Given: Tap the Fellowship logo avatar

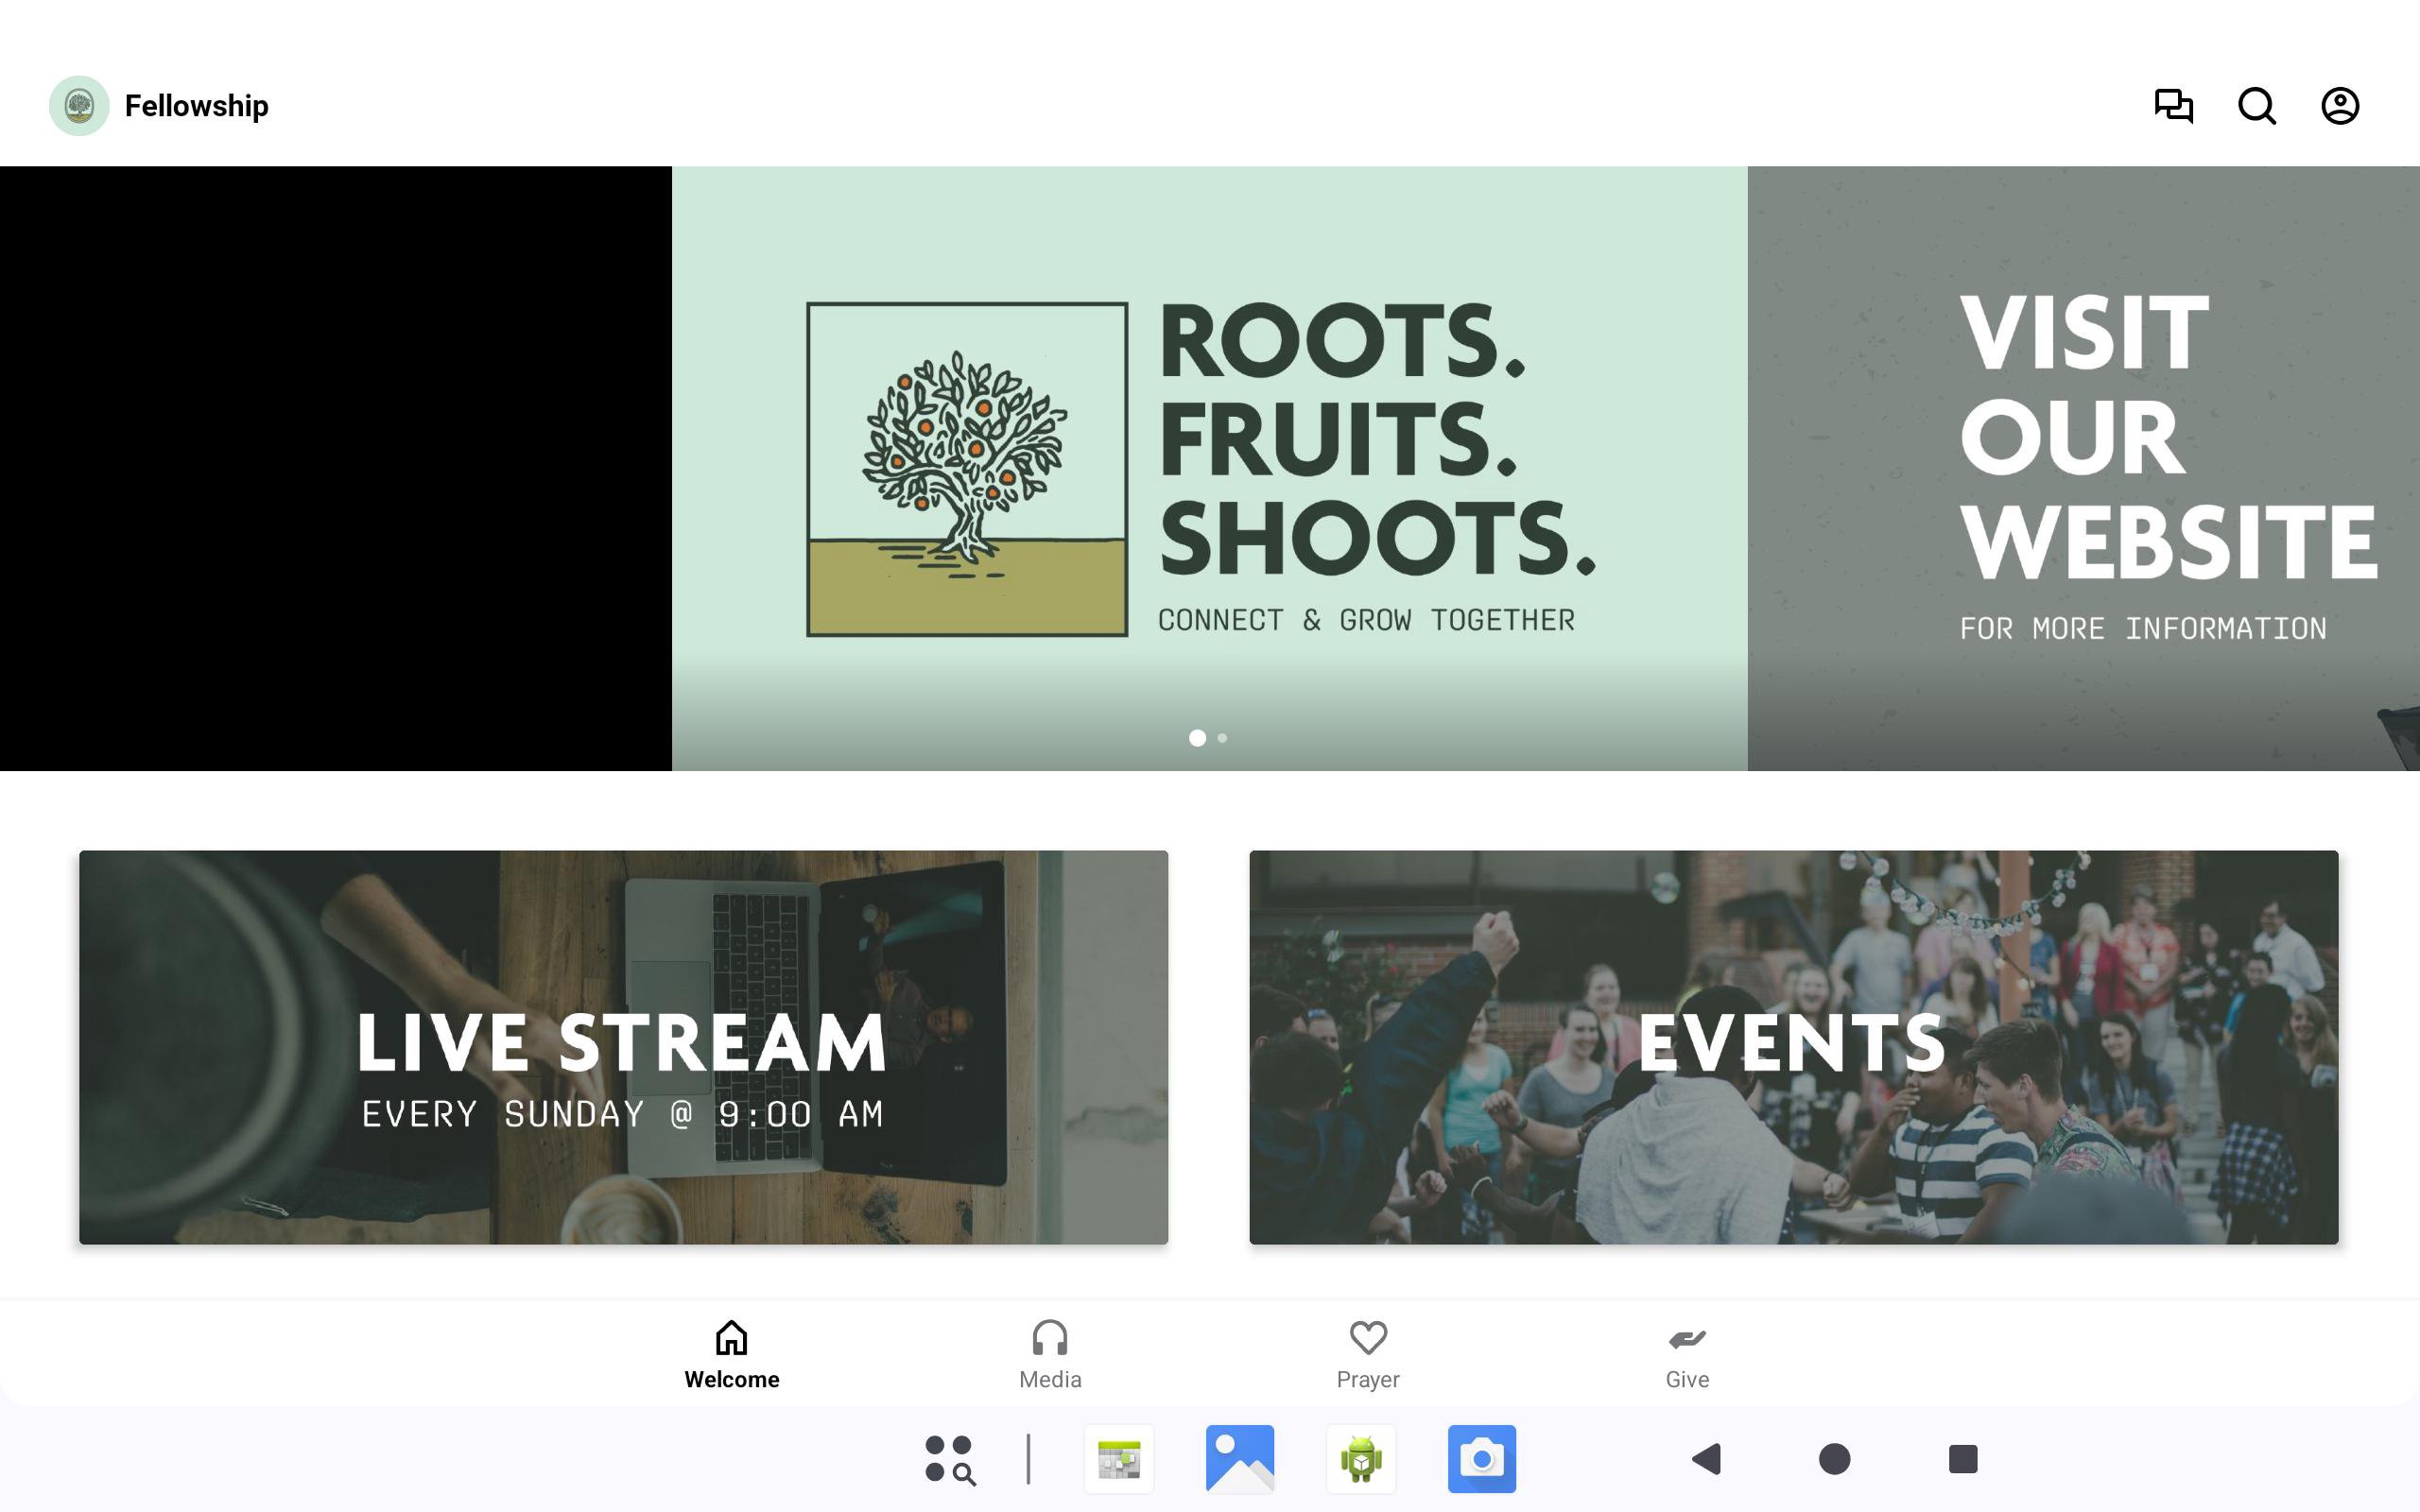Looking at the screenshot, I should [79, 105].
